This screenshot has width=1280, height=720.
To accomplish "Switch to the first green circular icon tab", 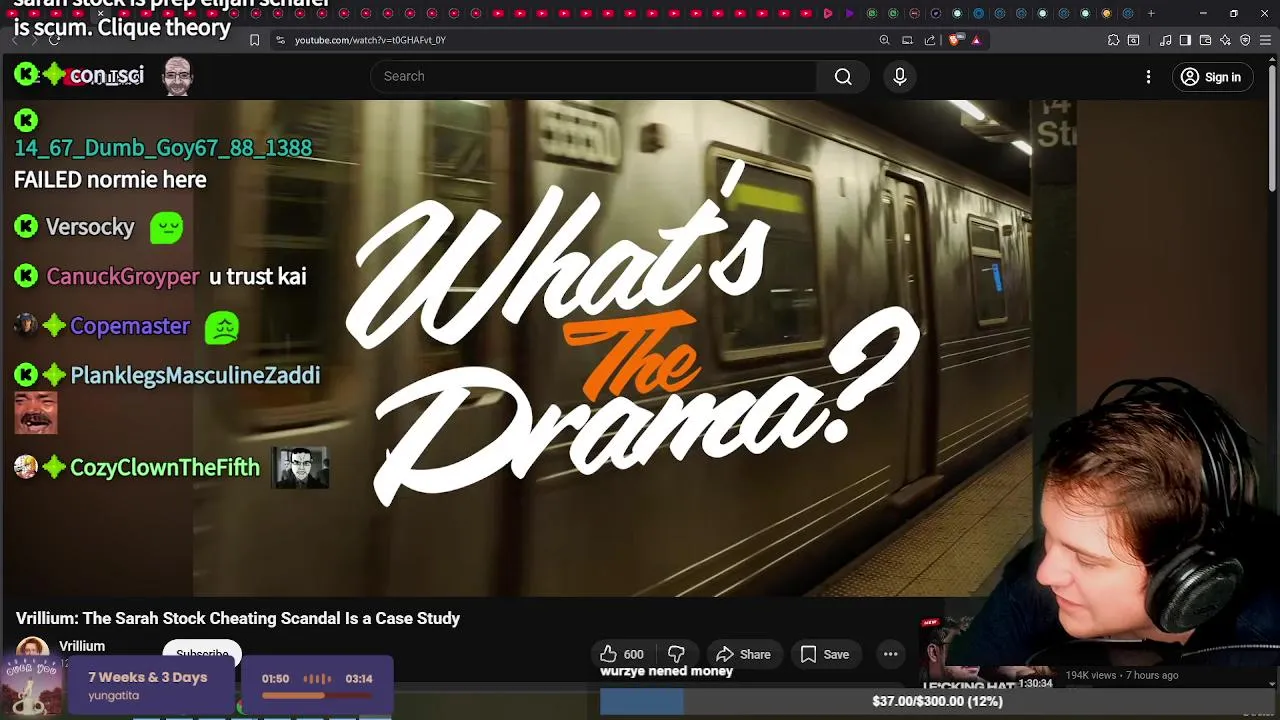I will point(871,13).
